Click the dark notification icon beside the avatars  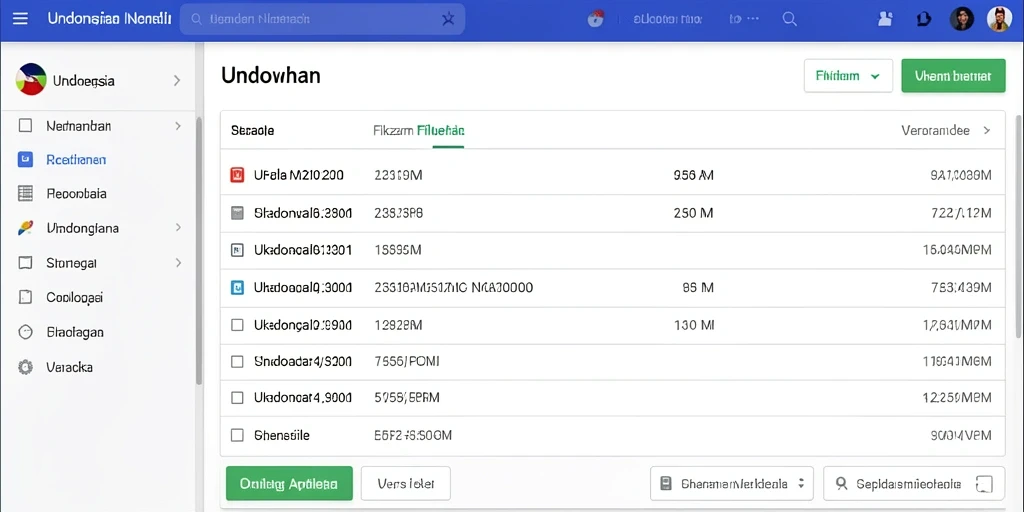923,19
